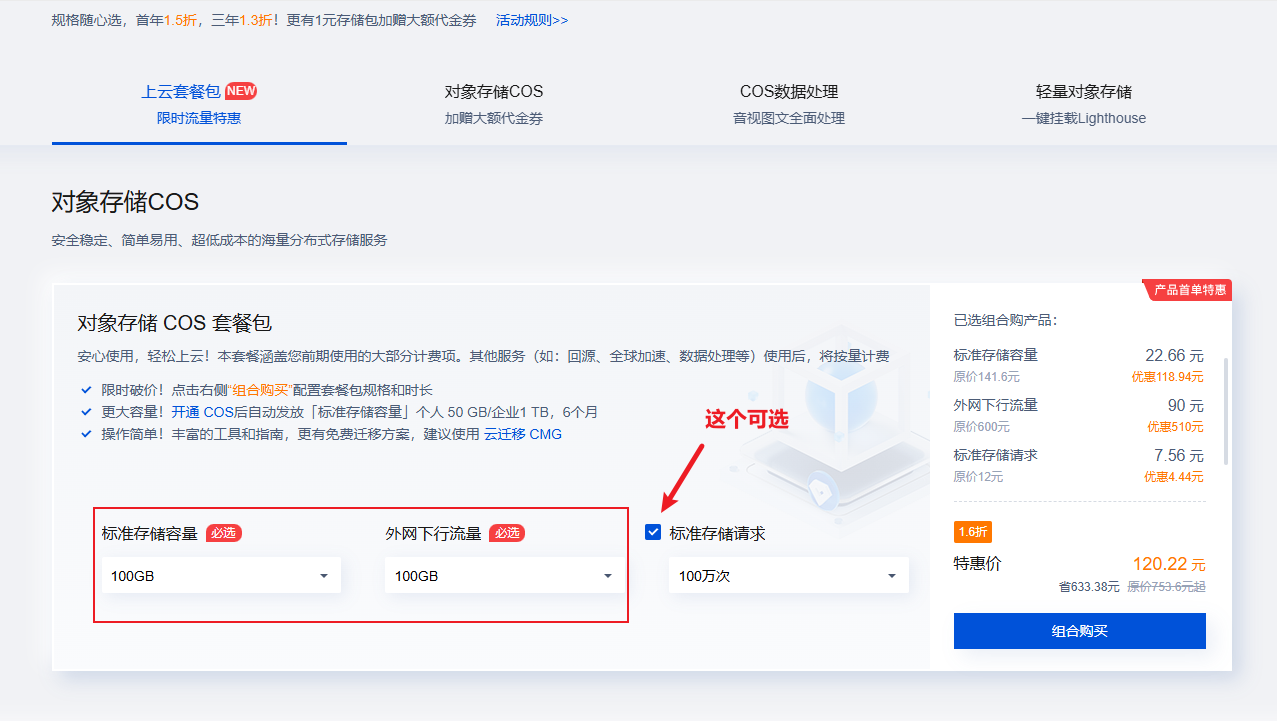Click the orange "组合购买" text link
The width and height of the screenshot is (1277, 721).
pyautogui.click(x=260, y=390)
